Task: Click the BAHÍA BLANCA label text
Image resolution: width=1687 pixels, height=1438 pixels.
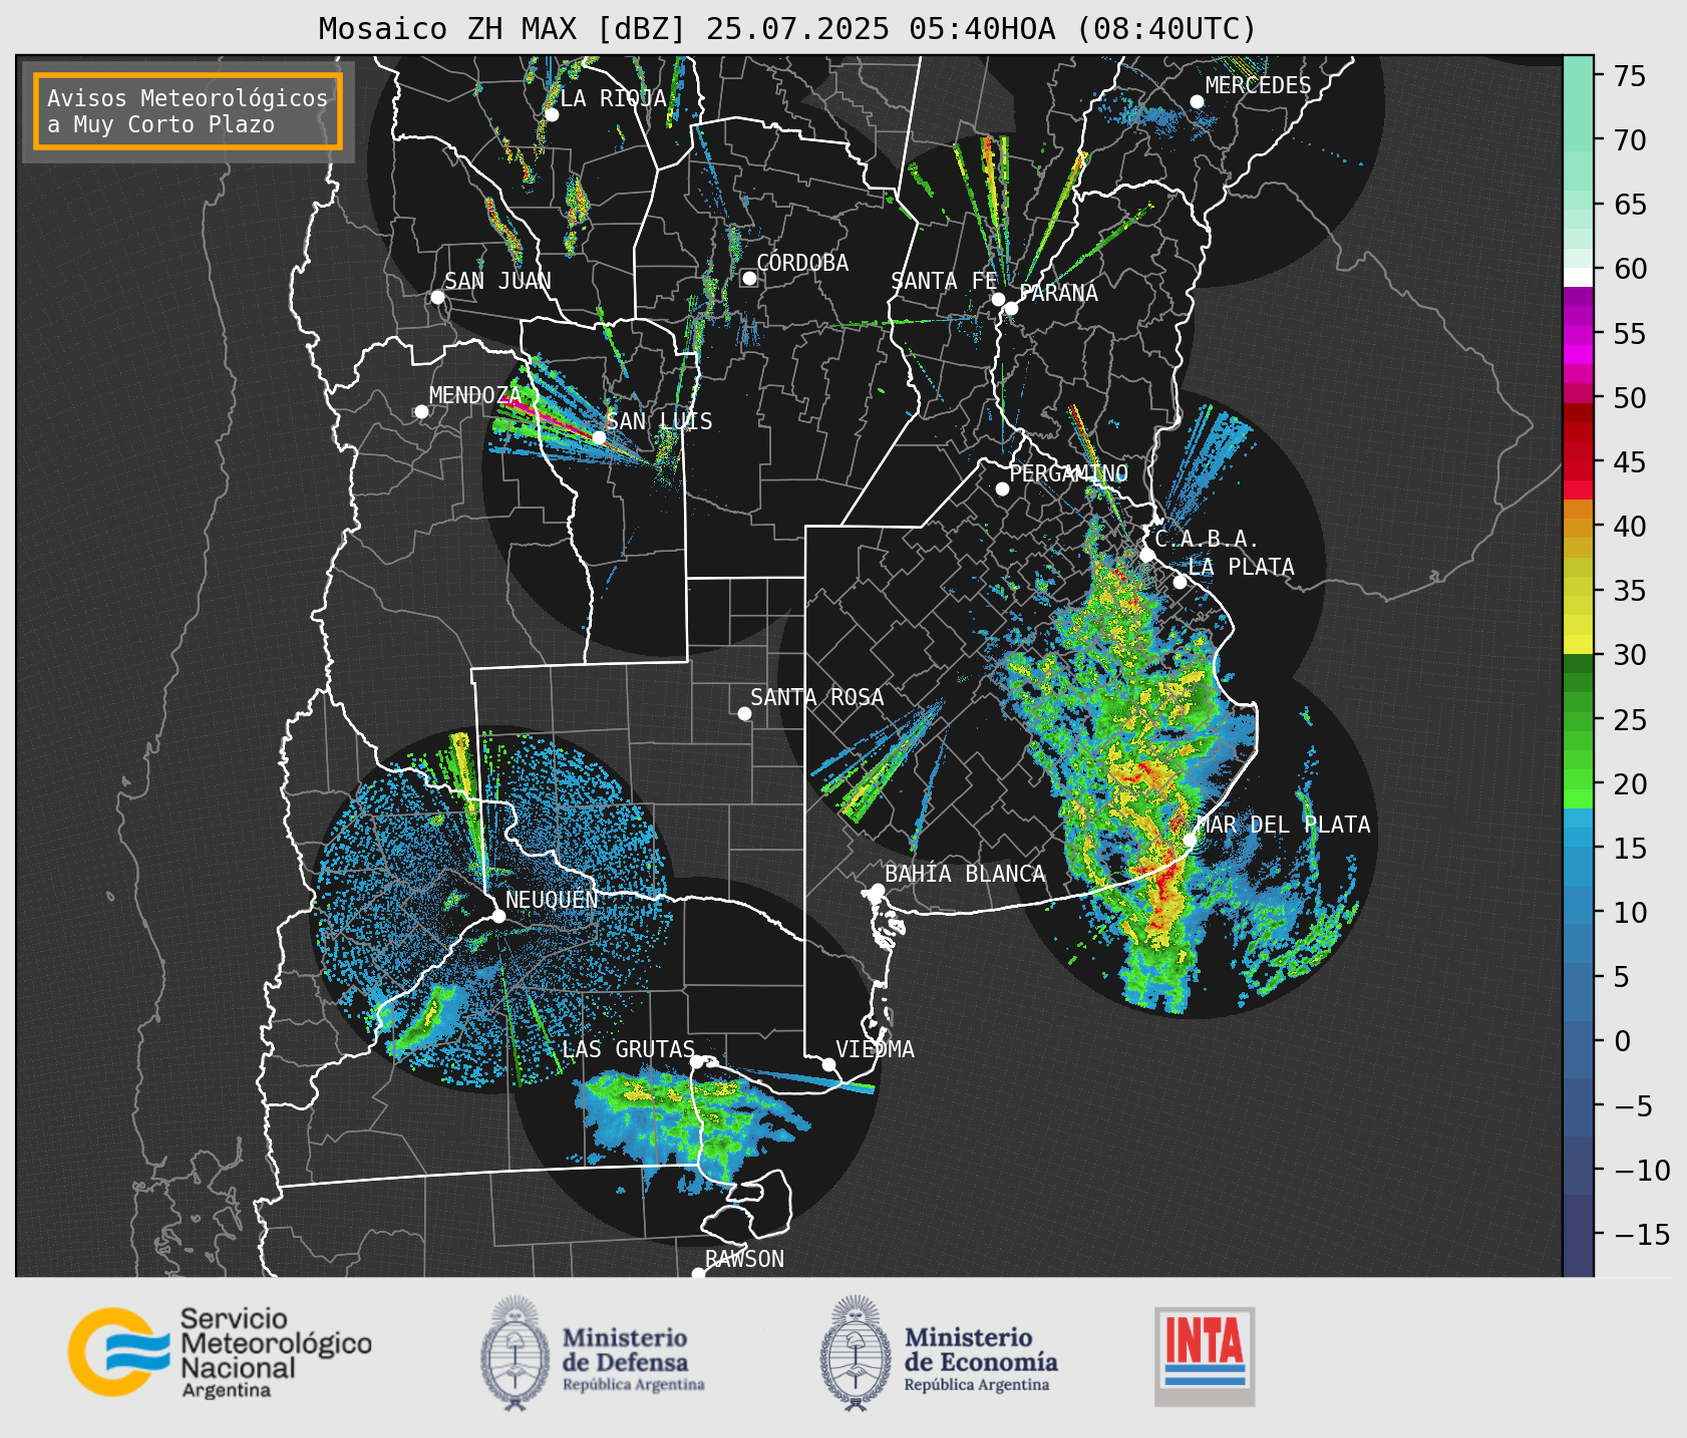Action: (965, 874)
